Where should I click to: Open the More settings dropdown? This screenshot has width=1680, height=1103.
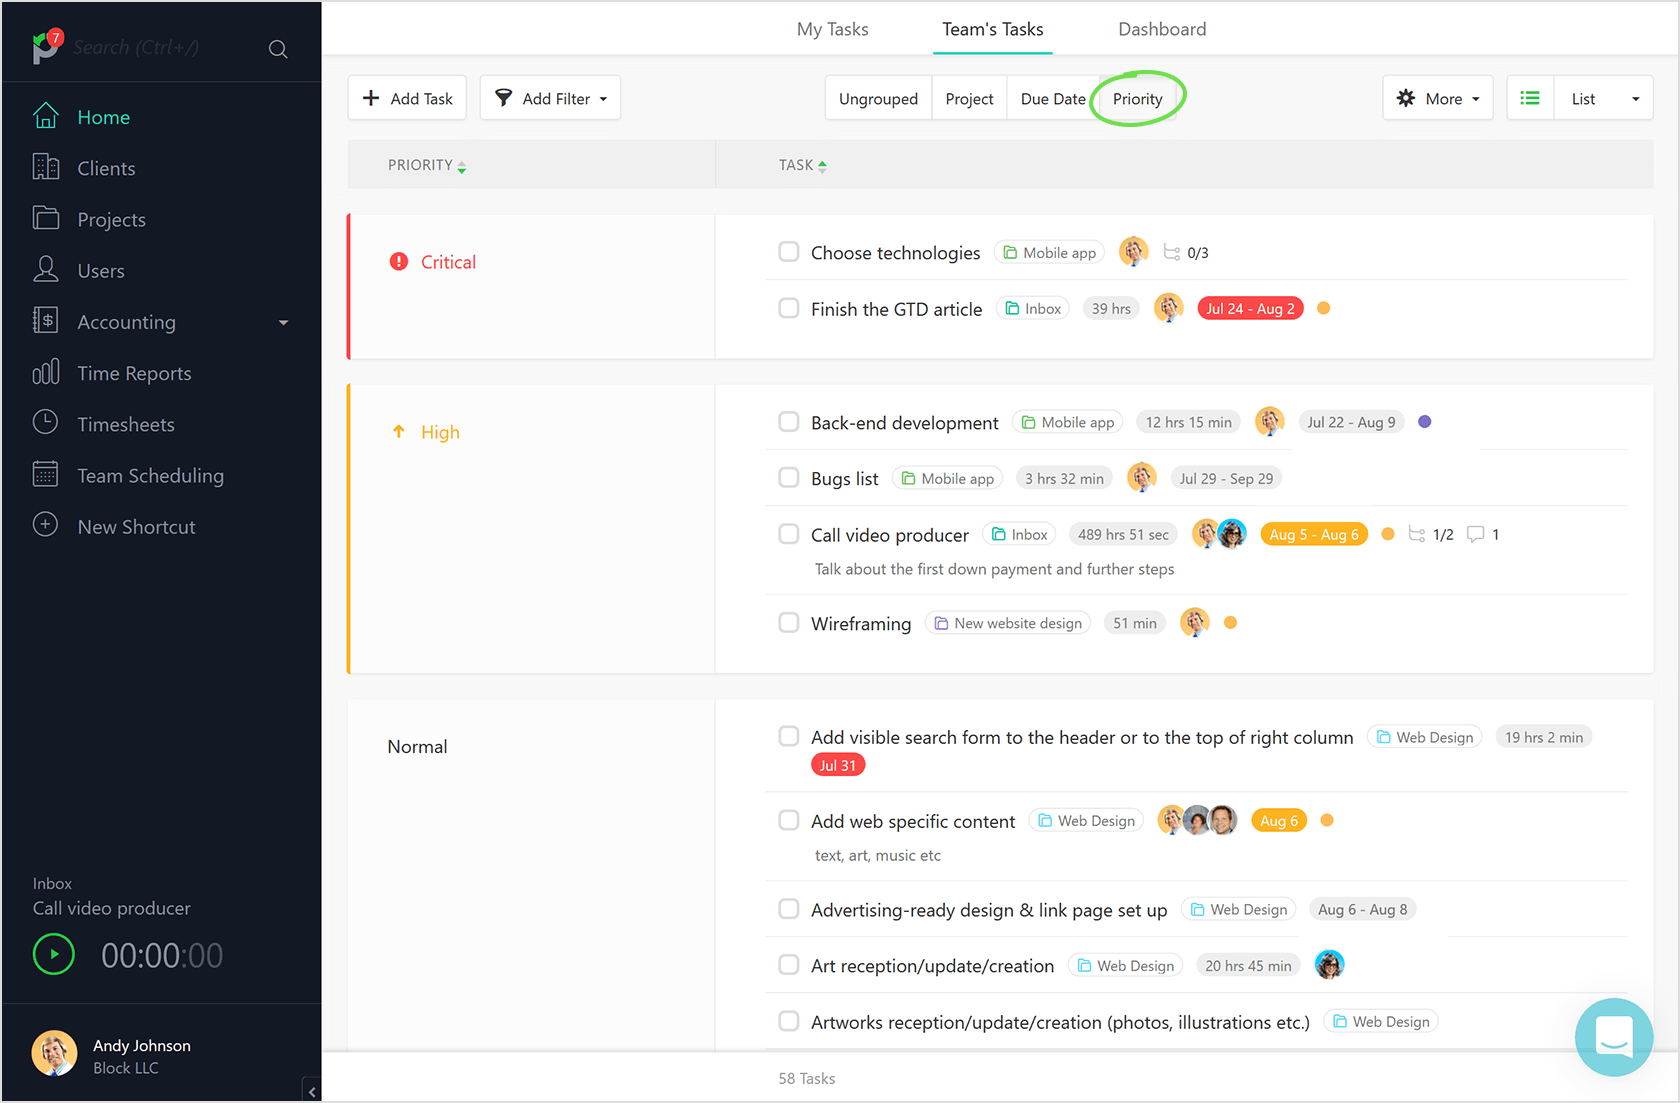coord(1437,98)
